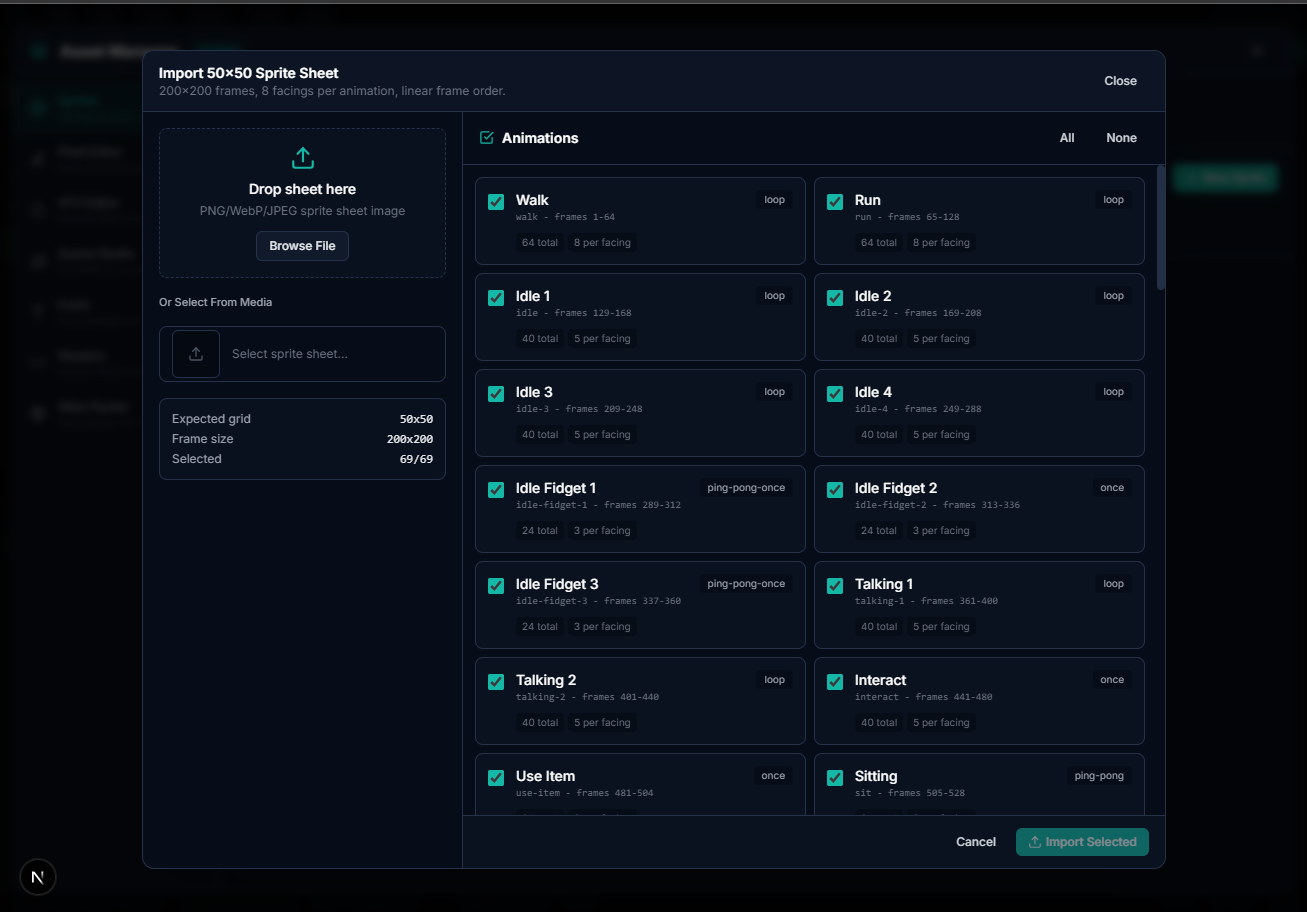The image size is (1307, 912).
Task: Open the Browse File button
Action: click(x=302, y=246)
